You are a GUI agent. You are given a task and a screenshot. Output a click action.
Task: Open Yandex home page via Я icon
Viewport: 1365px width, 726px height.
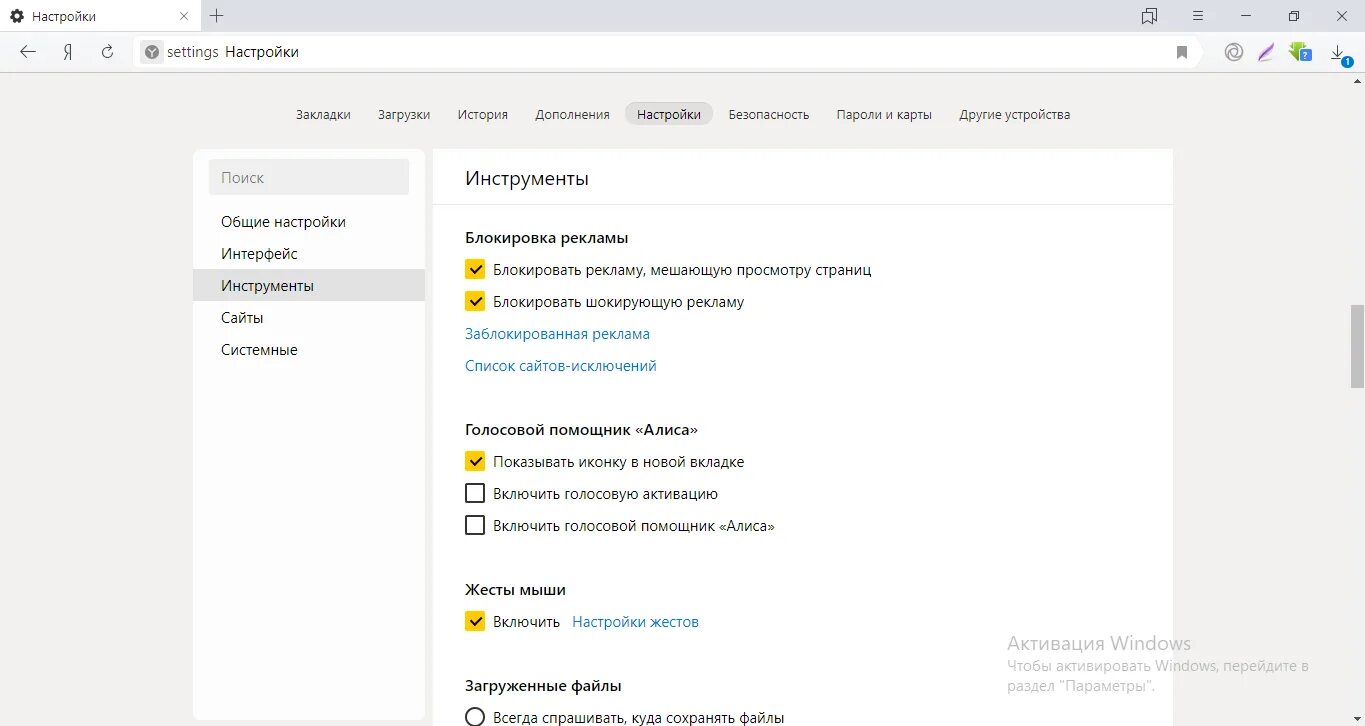coord(68,52)
